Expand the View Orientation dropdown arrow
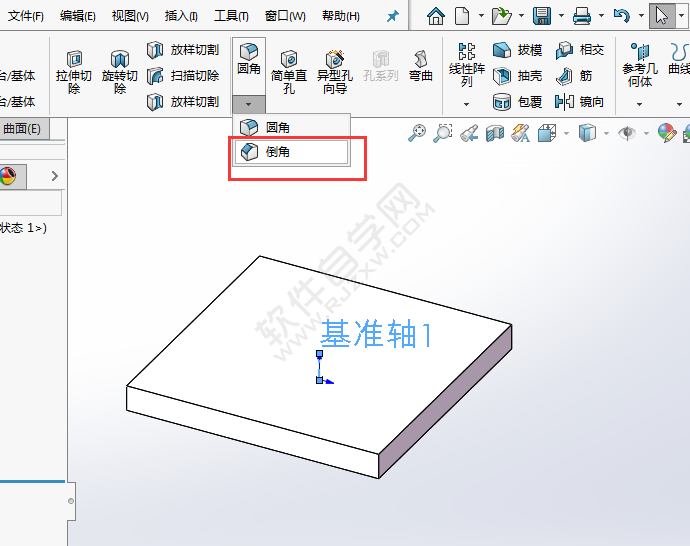 tap(566, 133)
